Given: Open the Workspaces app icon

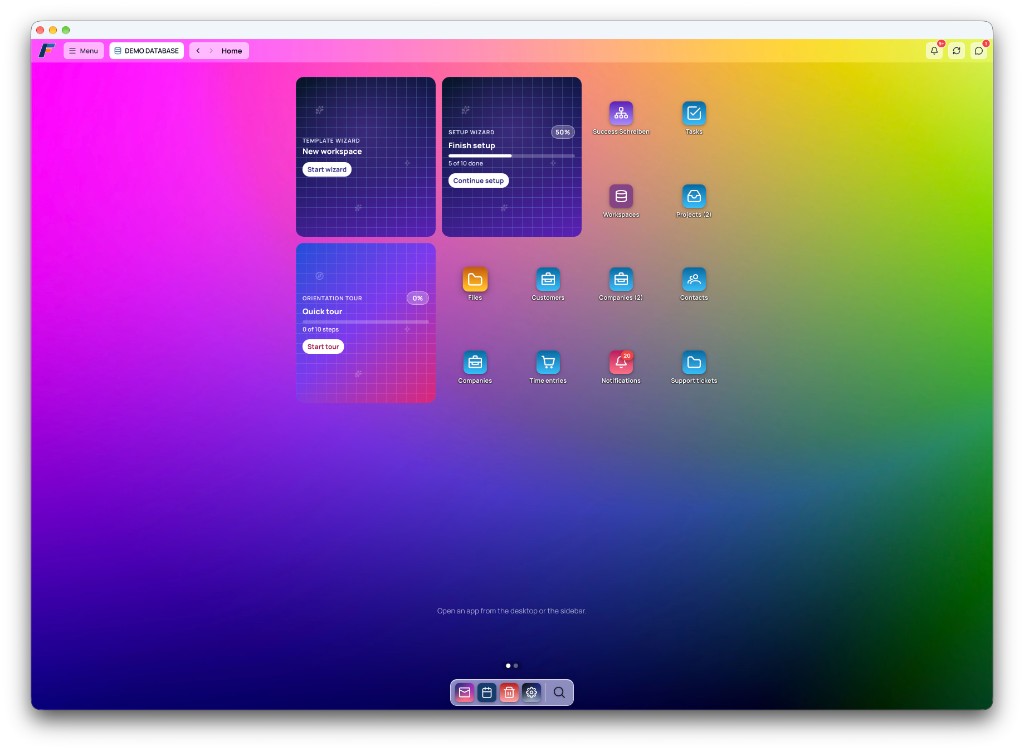Looking at the screenshot, I should coord(620,197).
